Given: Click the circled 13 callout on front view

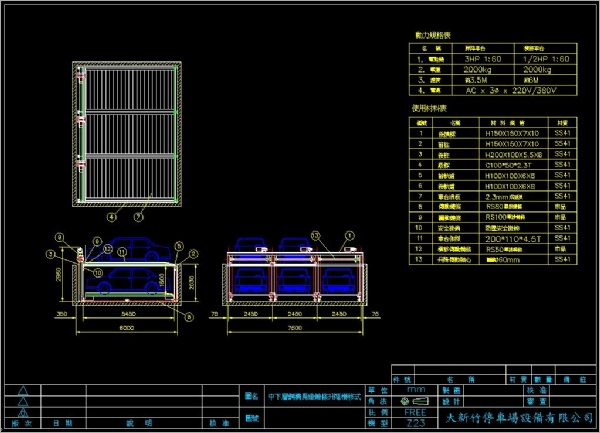Looking at the screenshot, I should 315,236.
